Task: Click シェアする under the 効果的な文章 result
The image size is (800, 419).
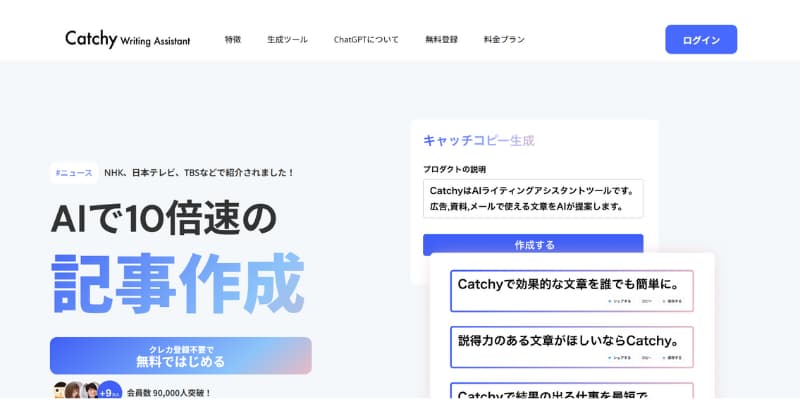Action: pyautogui.click(x=620, y=301)
